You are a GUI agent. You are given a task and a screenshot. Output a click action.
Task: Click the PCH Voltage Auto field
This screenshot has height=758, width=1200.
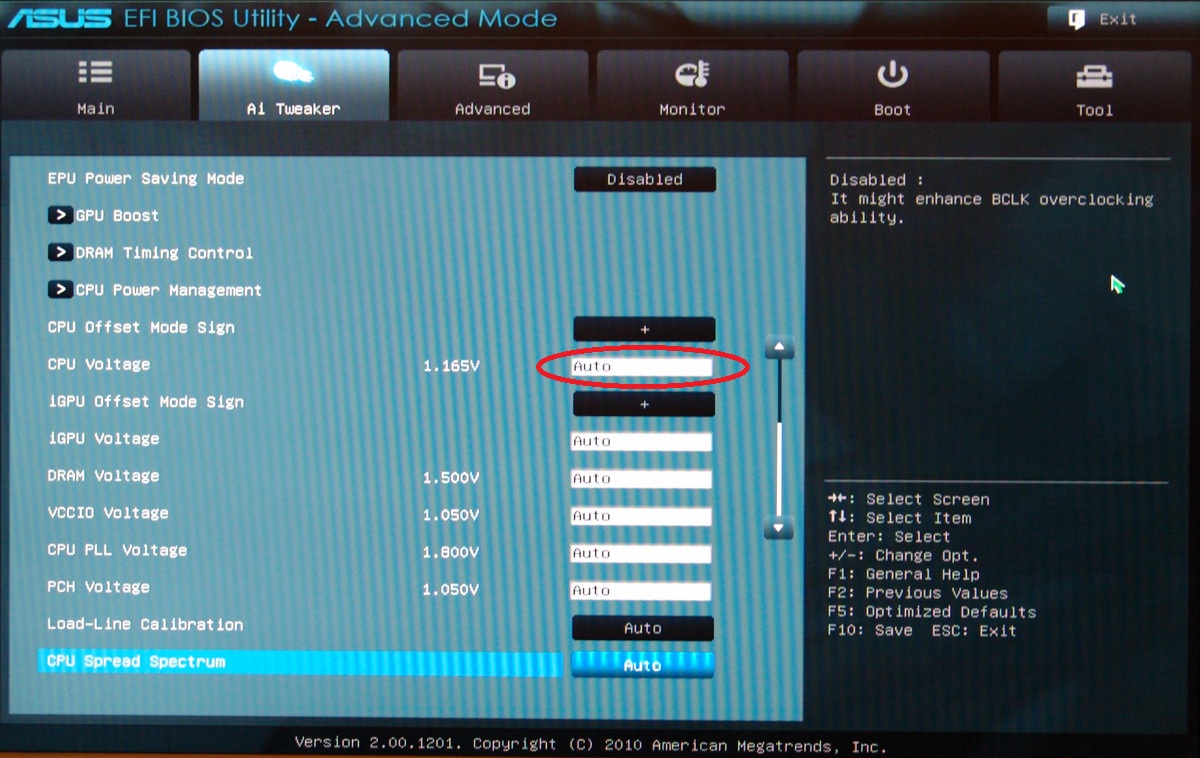pyautogui.click(x=641, y=590)
